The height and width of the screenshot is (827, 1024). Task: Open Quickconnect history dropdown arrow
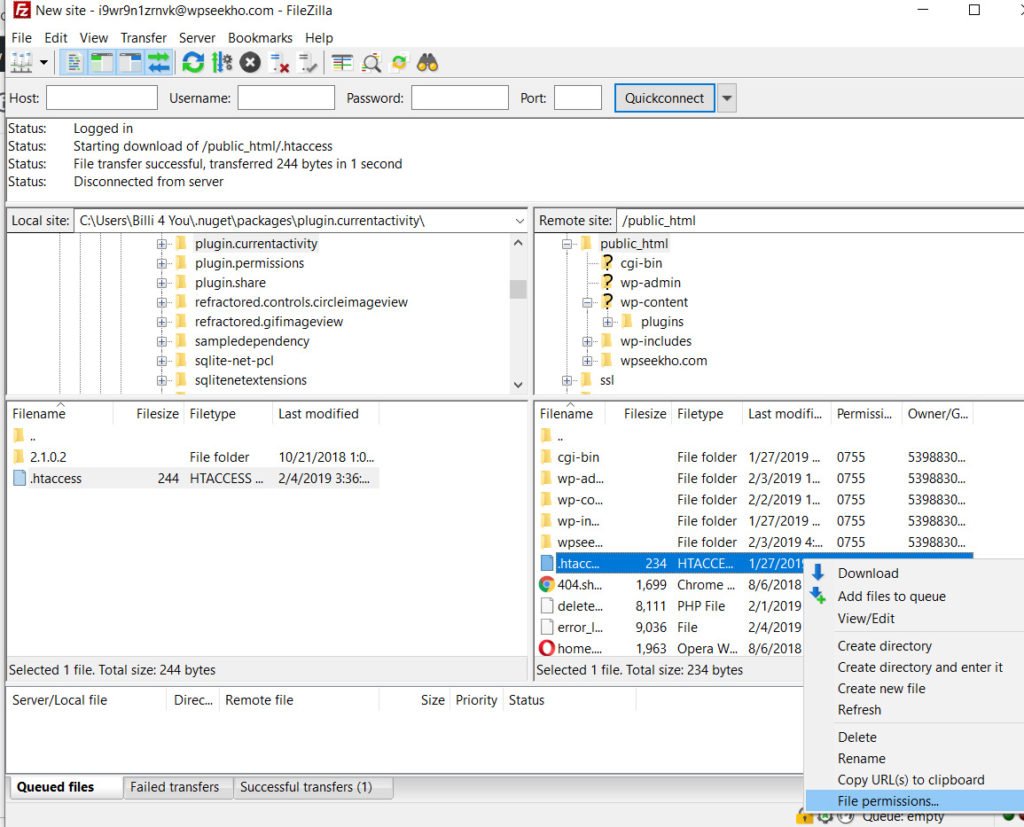(726, 98)
